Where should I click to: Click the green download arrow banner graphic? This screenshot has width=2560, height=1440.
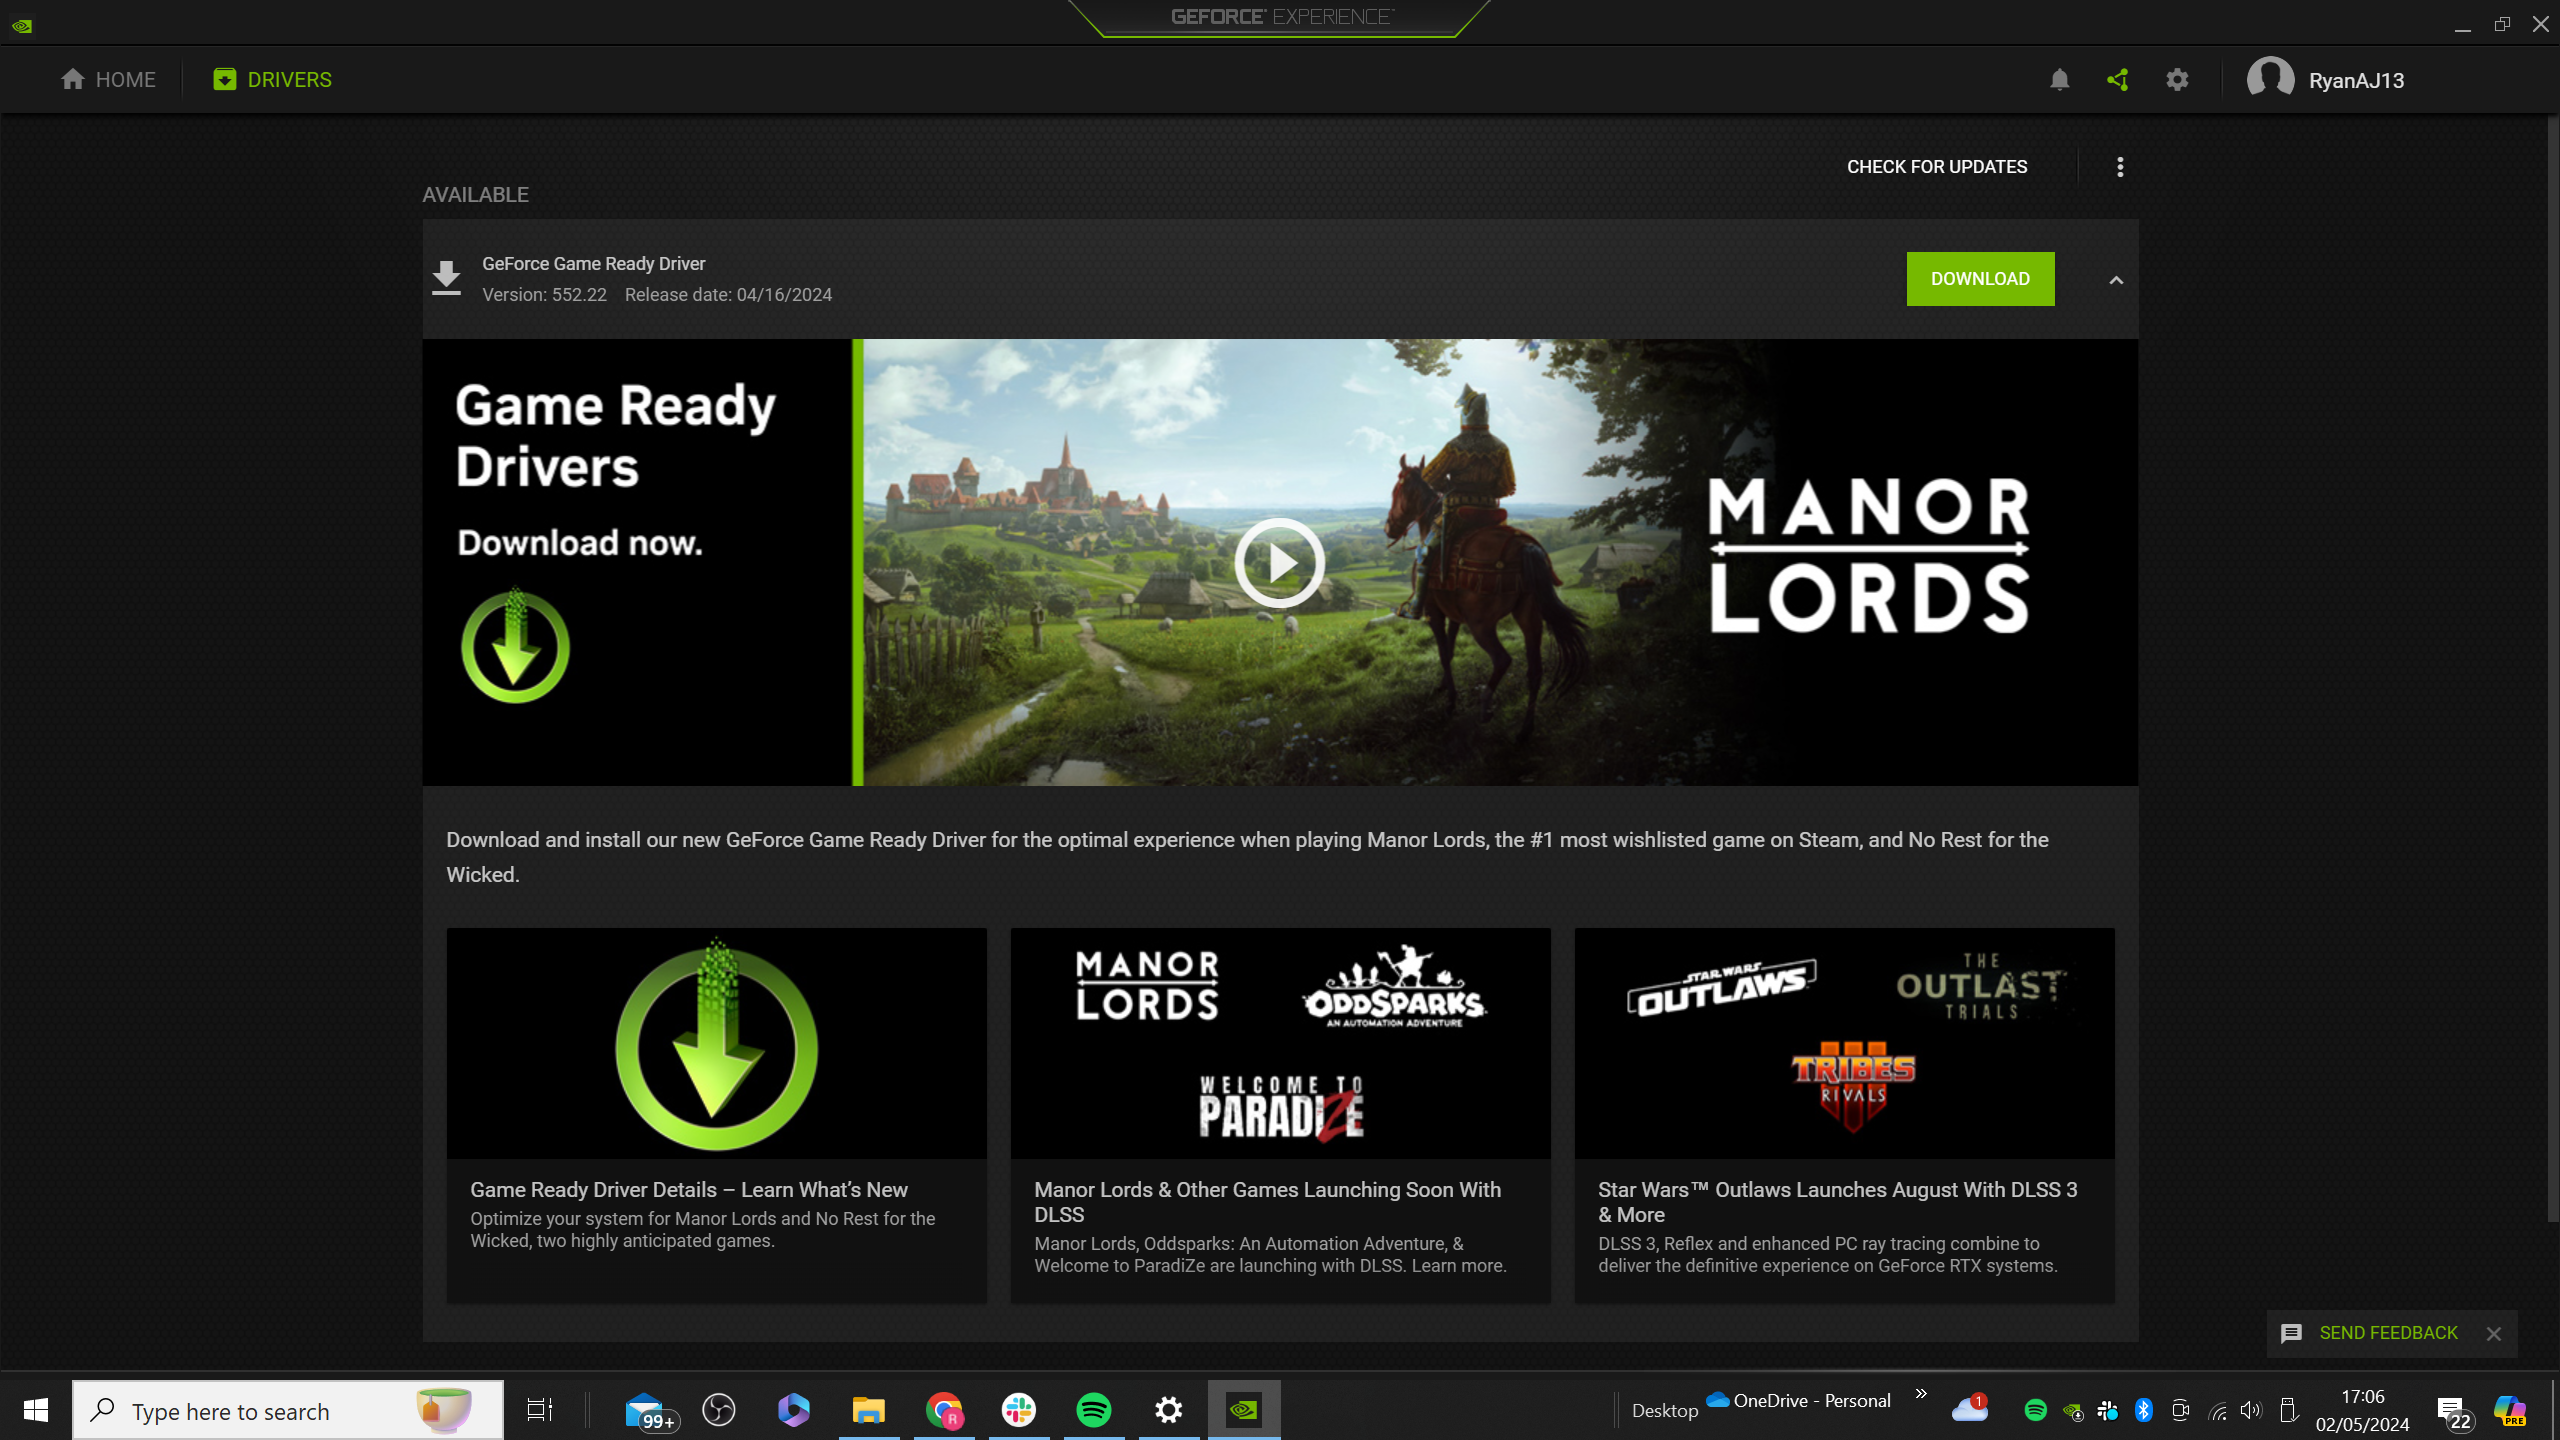tap(515, 646)
